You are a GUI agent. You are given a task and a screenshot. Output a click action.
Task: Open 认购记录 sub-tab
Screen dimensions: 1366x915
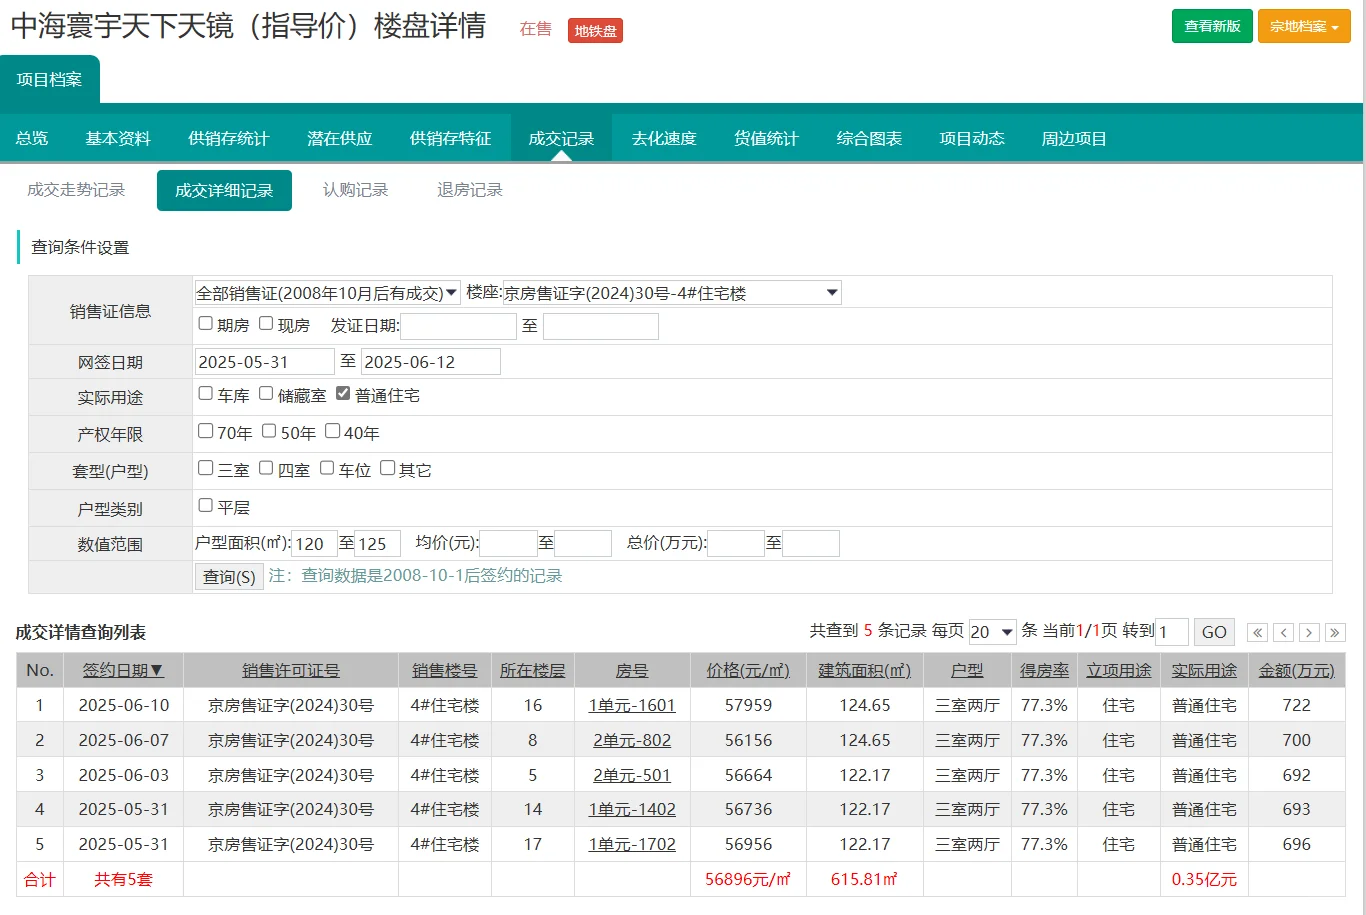point(356,190)
